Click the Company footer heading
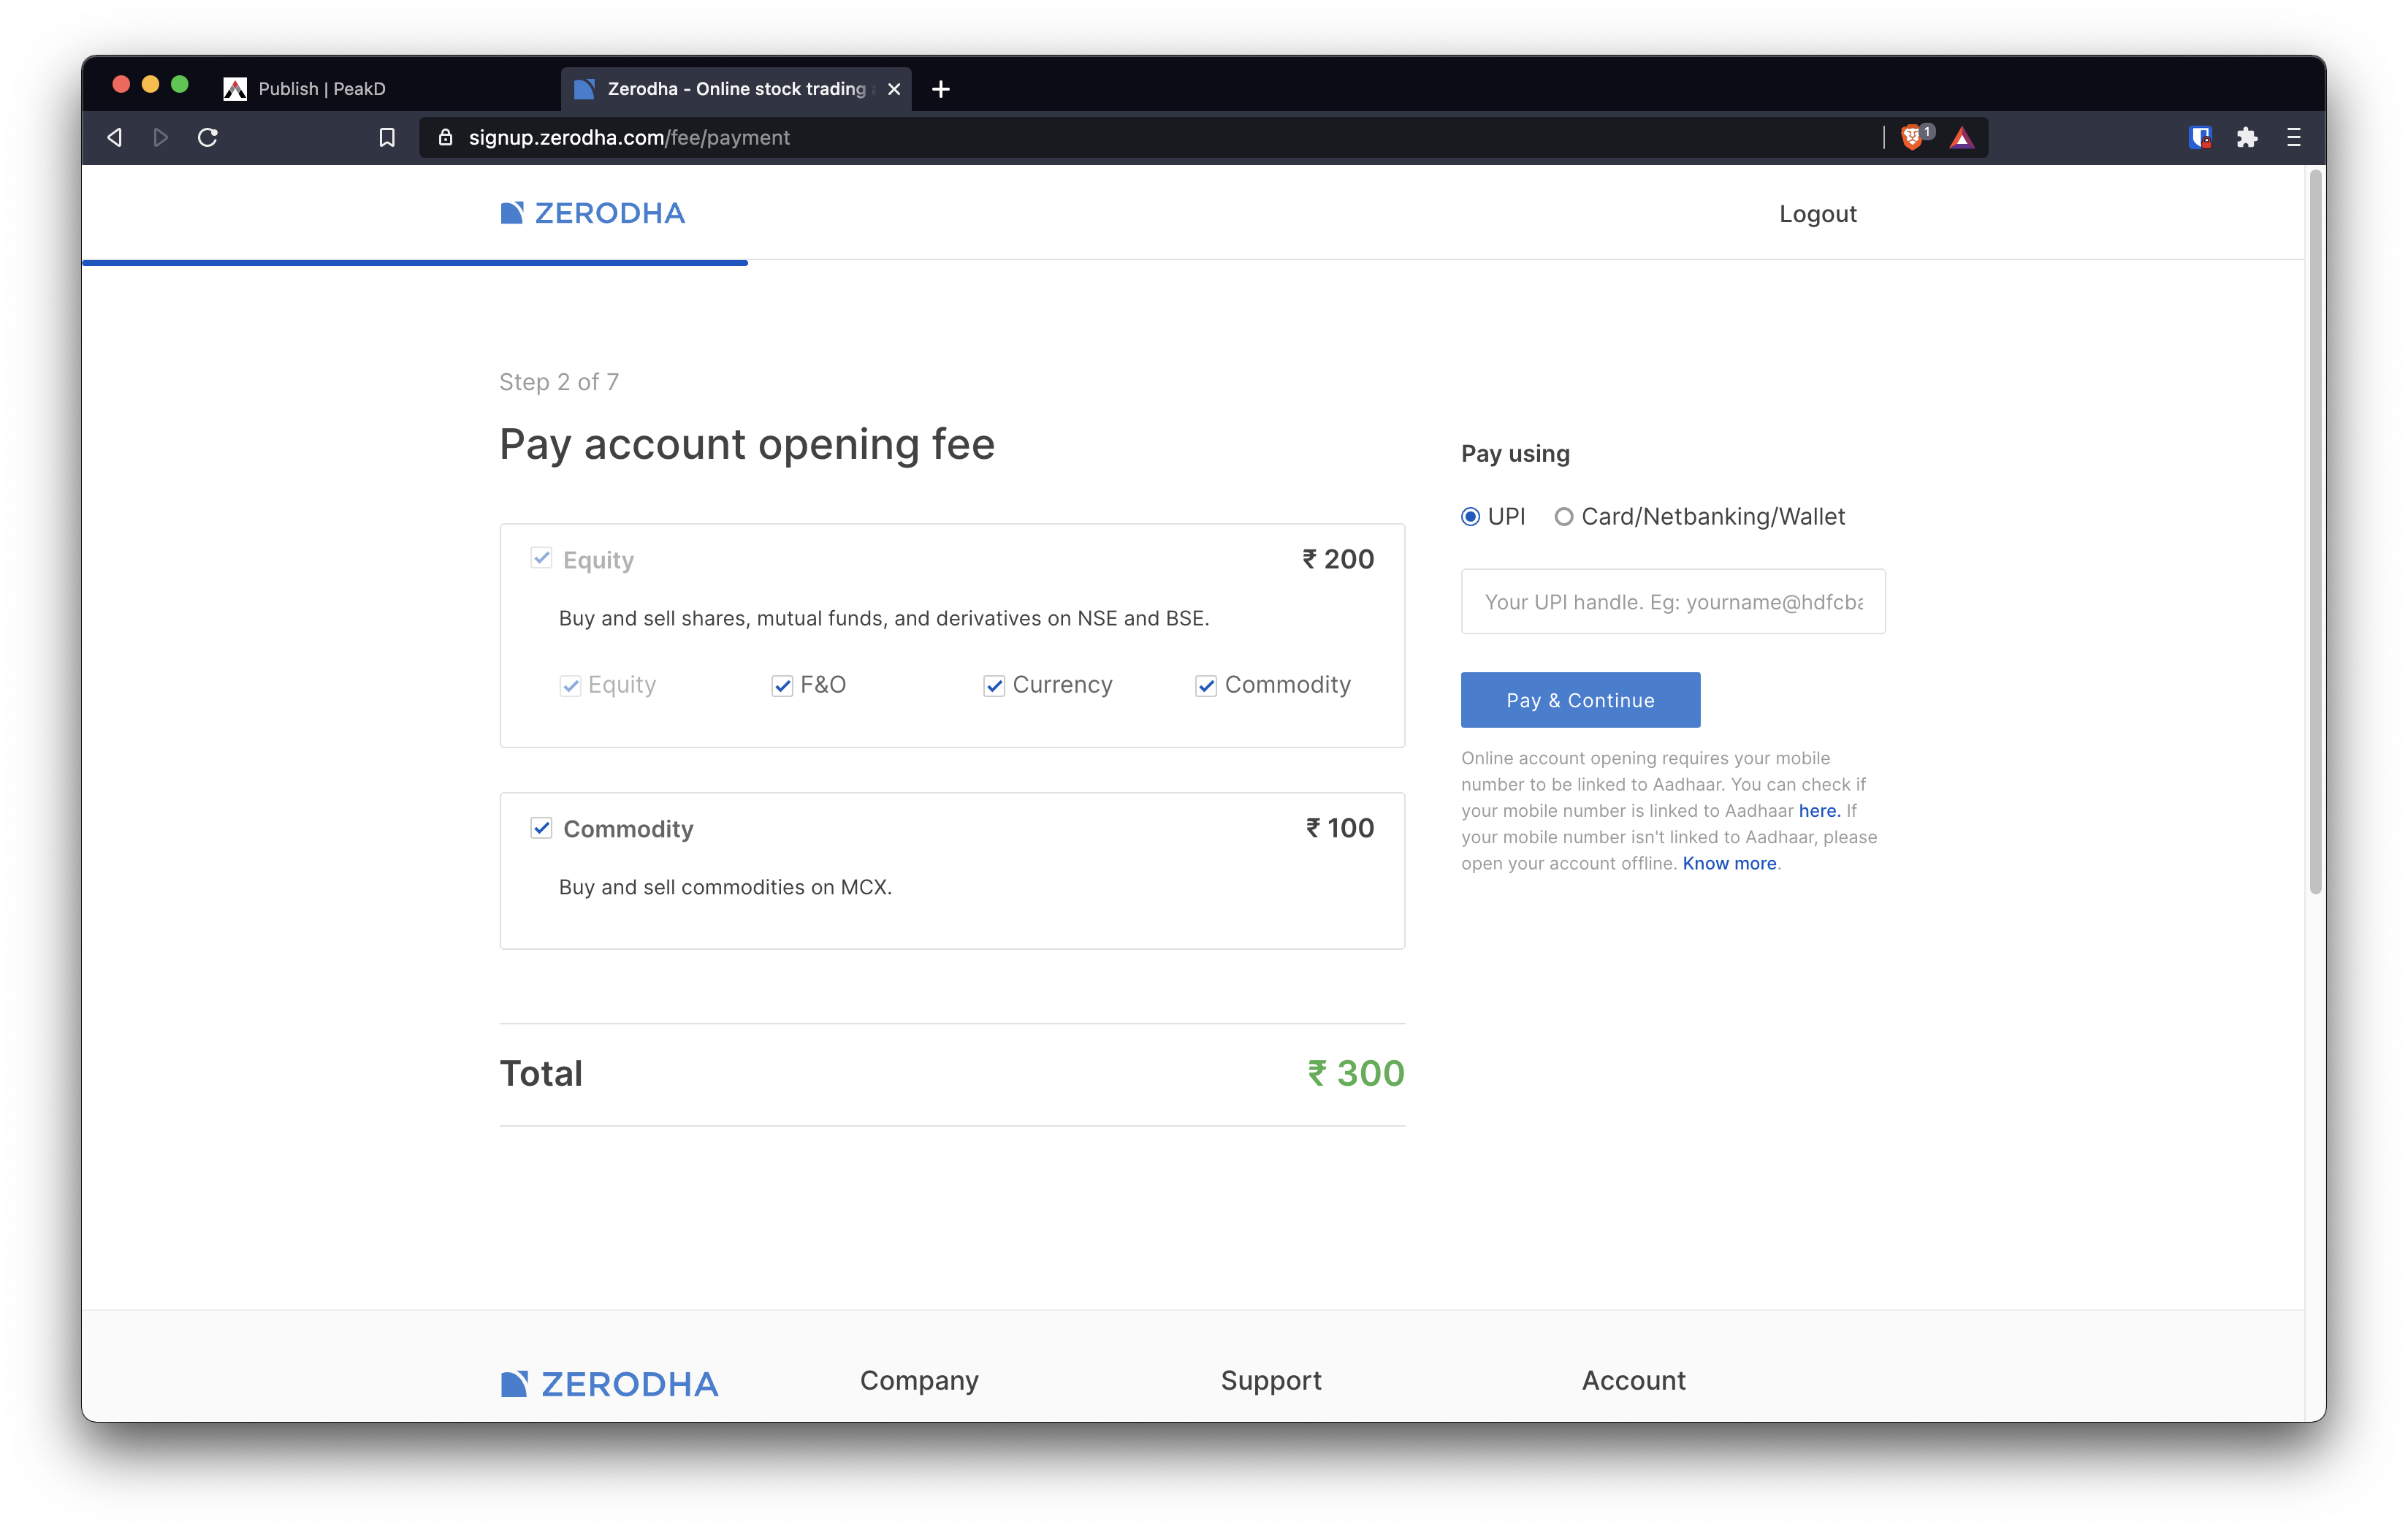The height and width of the screenshot is (1530, 2408). point(919,1380)
